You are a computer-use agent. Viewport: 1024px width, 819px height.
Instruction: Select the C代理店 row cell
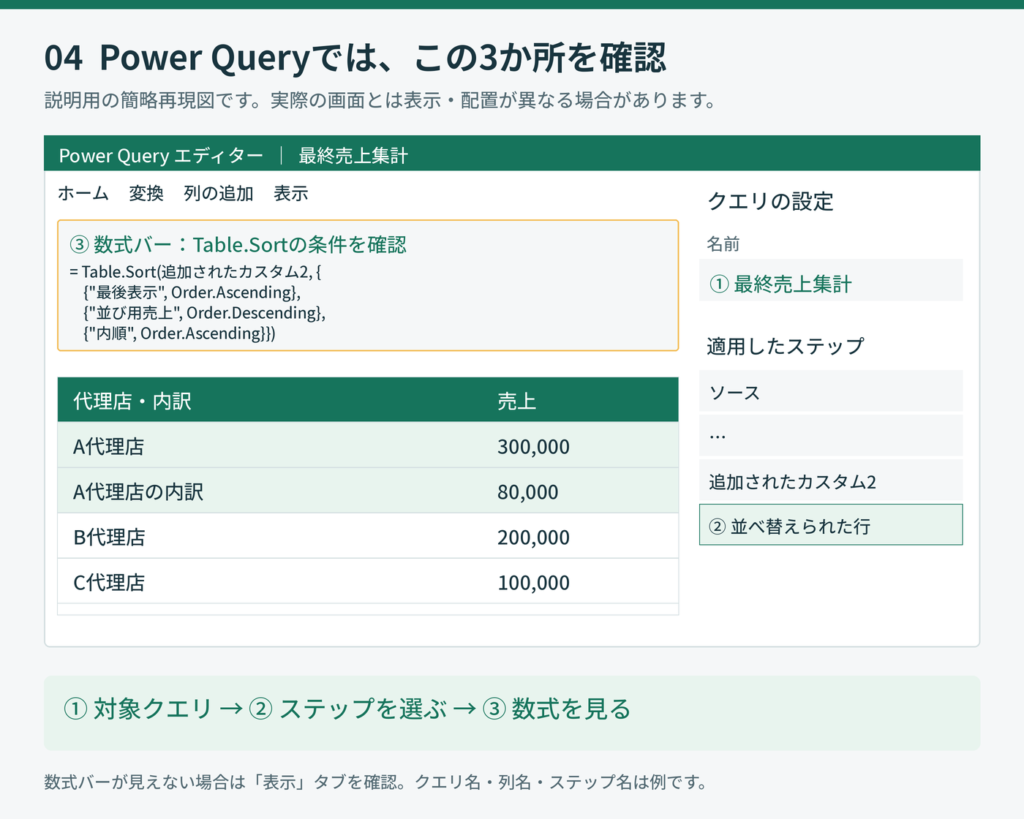pos(108,582)
